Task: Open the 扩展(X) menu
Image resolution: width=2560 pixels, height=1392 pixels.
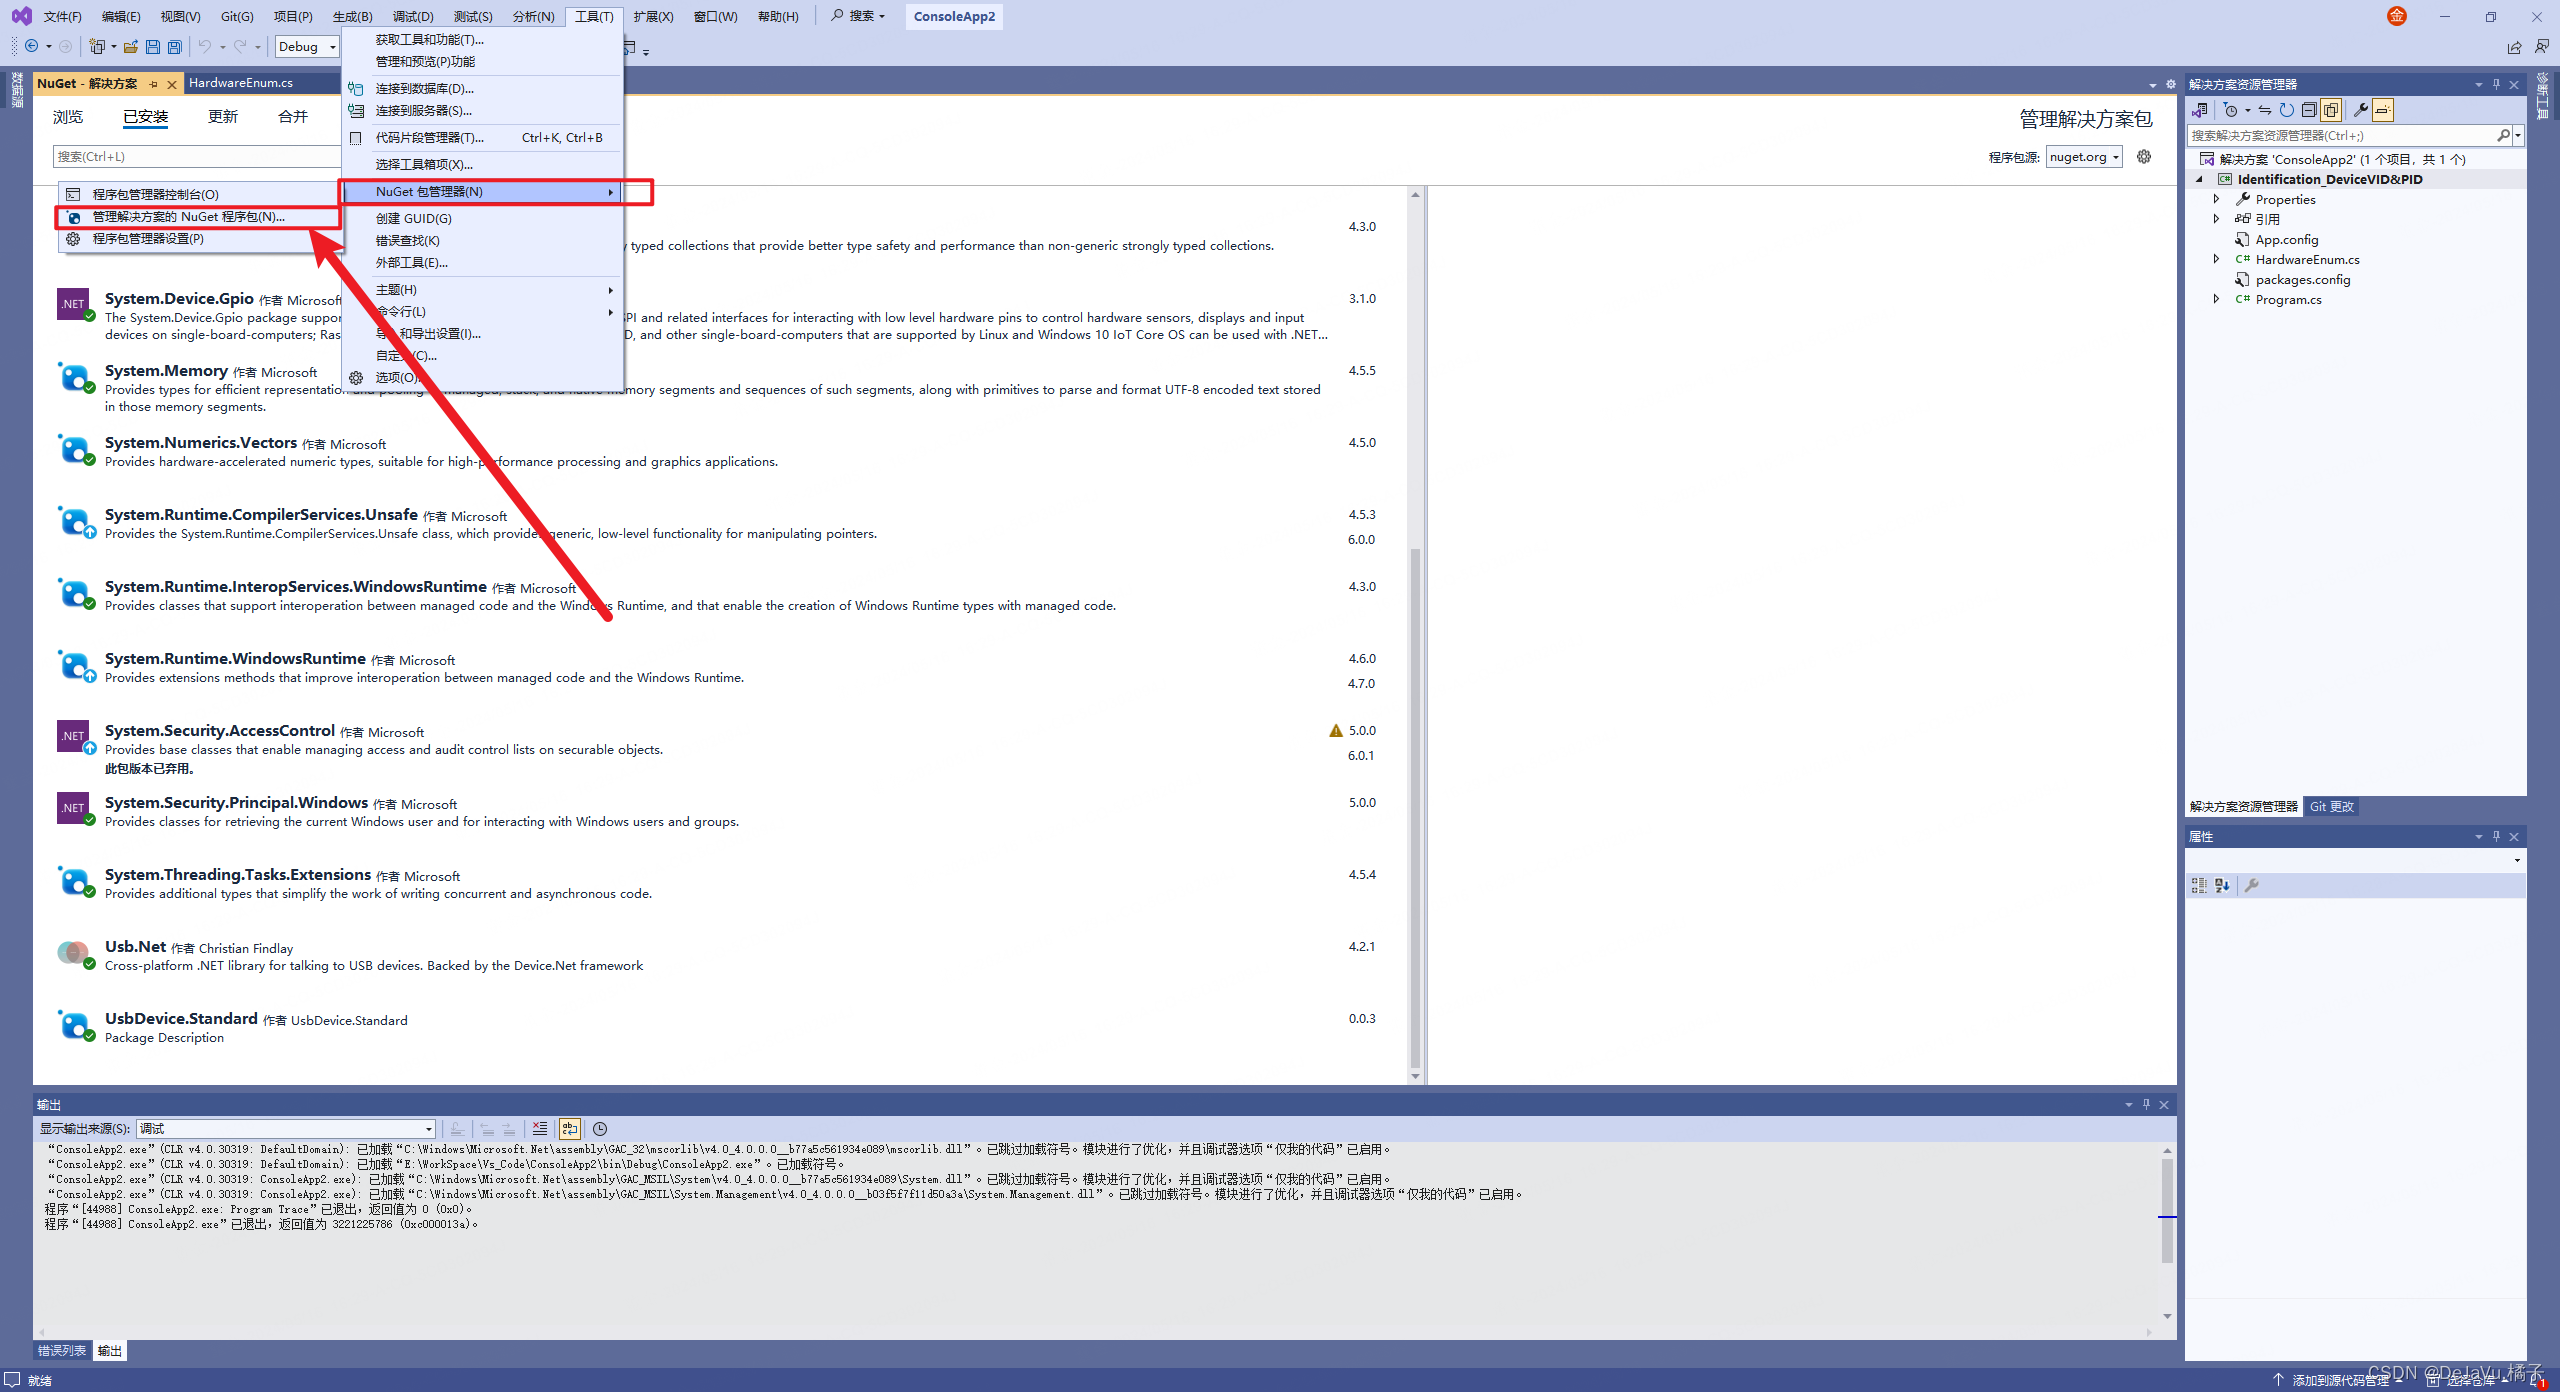Action: (653, 16)
